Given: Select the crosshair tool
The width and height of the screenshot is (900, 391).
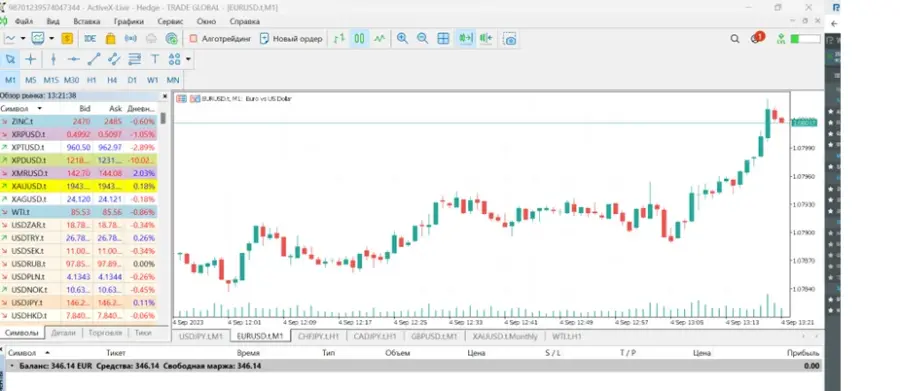Looking at the screenshot, I should pyautogui.click(x=30, y=59).
